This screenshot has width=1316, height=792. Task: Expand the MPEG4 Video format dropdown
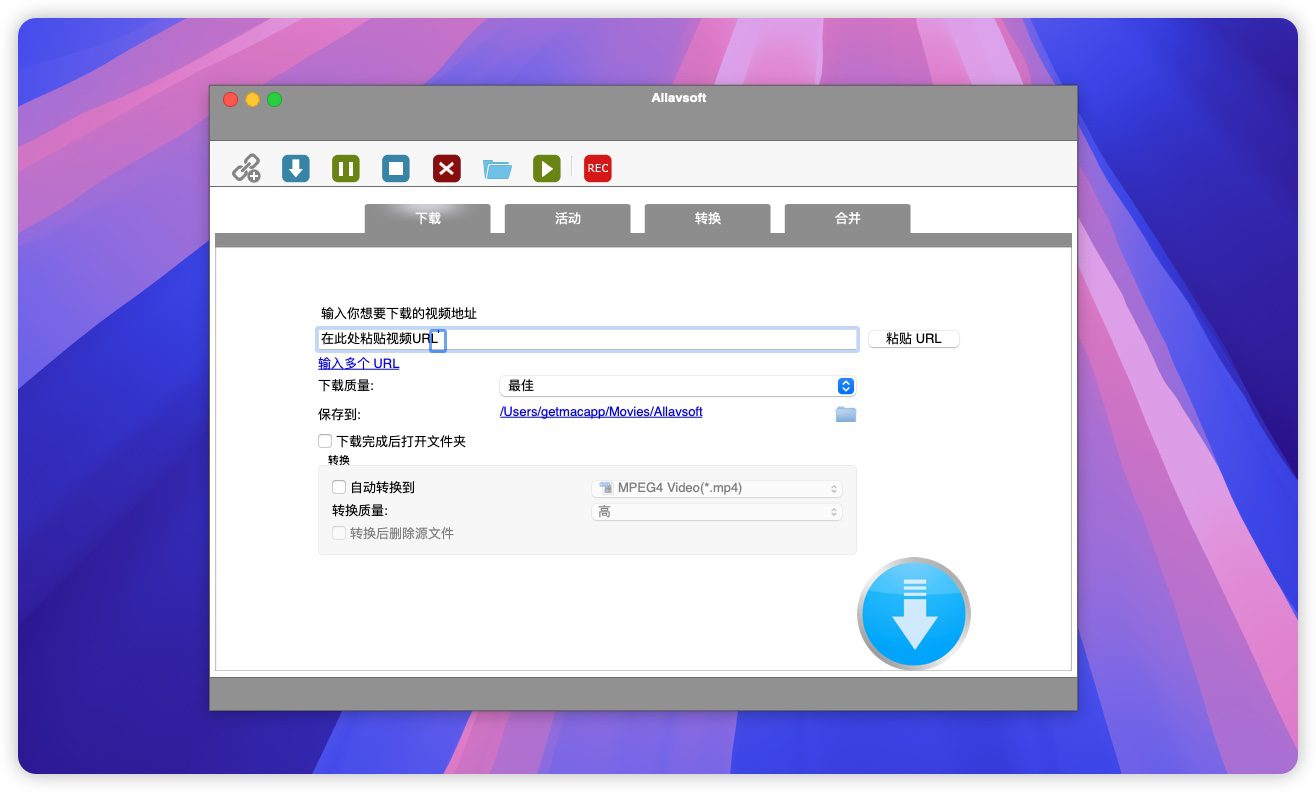click(716, 489)
